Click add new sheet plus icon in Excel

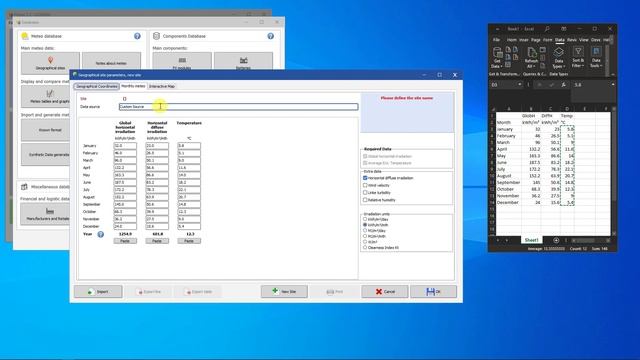(x=556, y=240)
